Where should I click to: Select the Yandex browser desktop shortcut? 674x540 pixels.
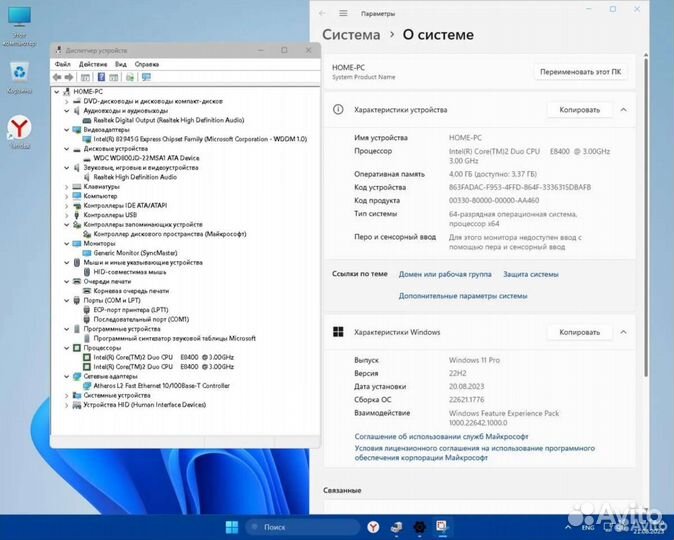pos(19,132)
